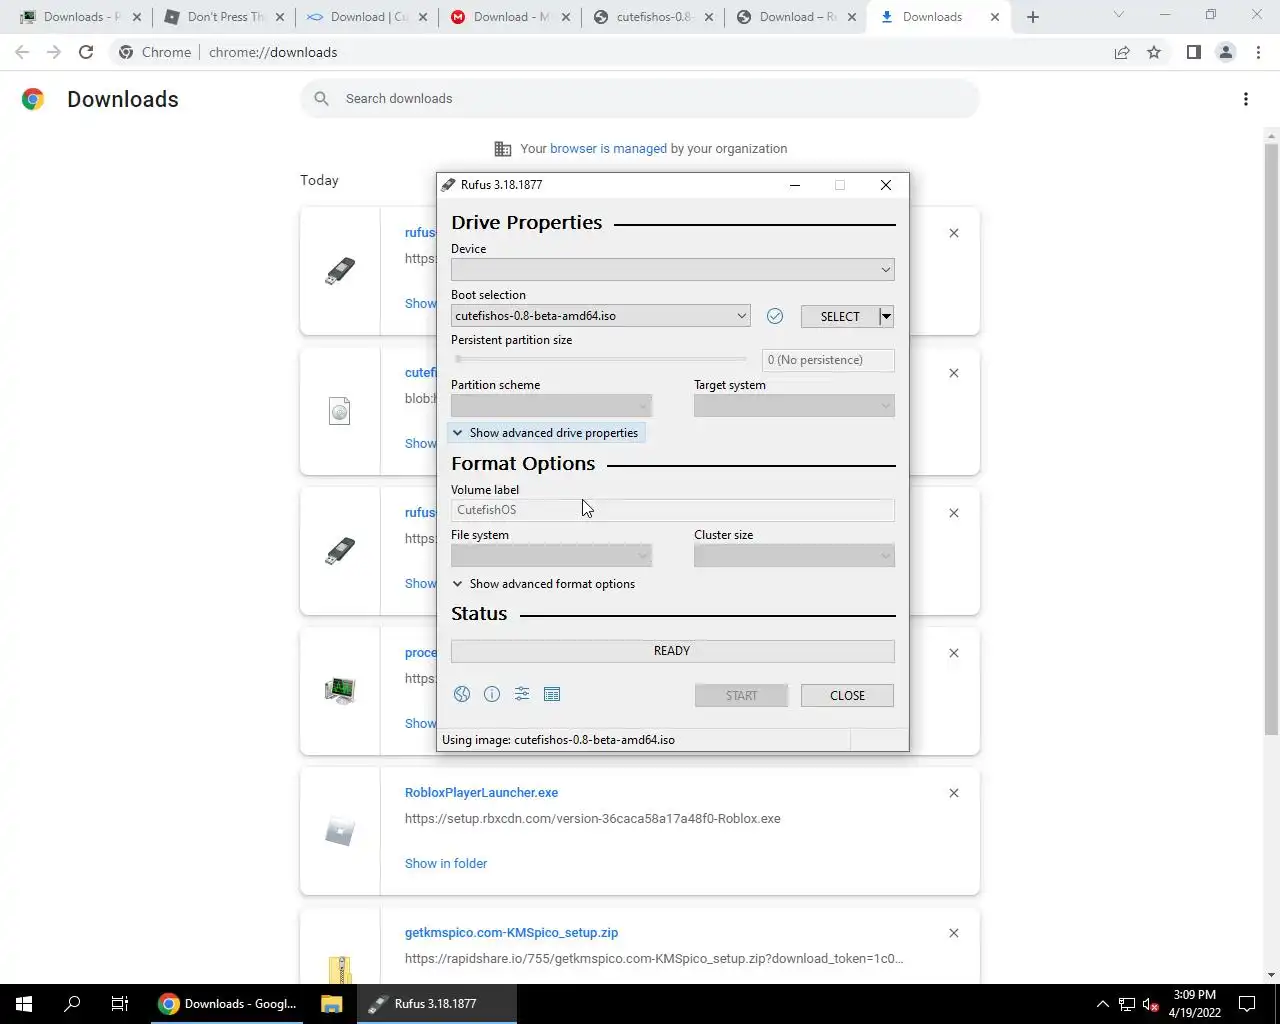
Task: Open a new Chrome tab
Action: 1033,17
